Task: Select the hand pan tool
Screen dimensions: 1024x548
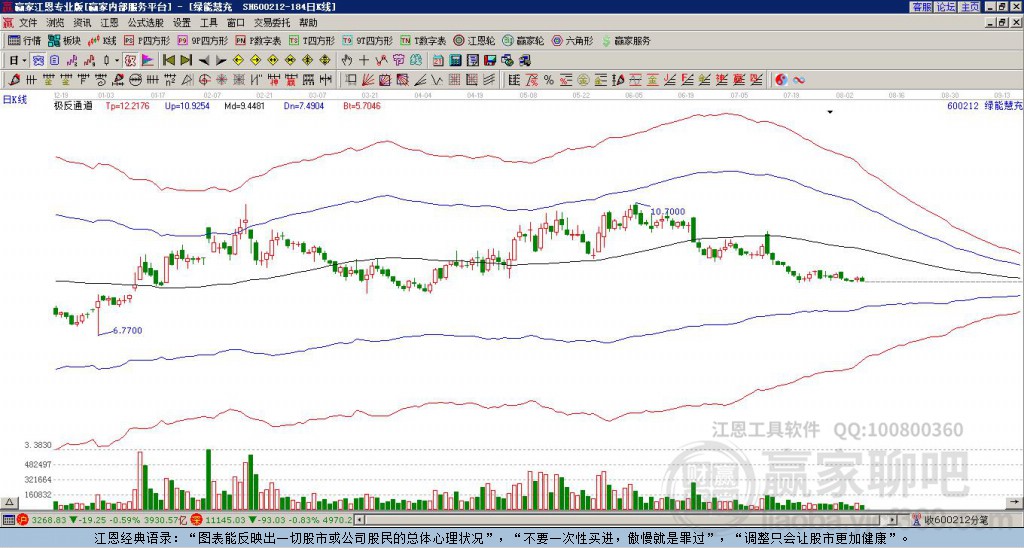Action: tap(347, 61)
